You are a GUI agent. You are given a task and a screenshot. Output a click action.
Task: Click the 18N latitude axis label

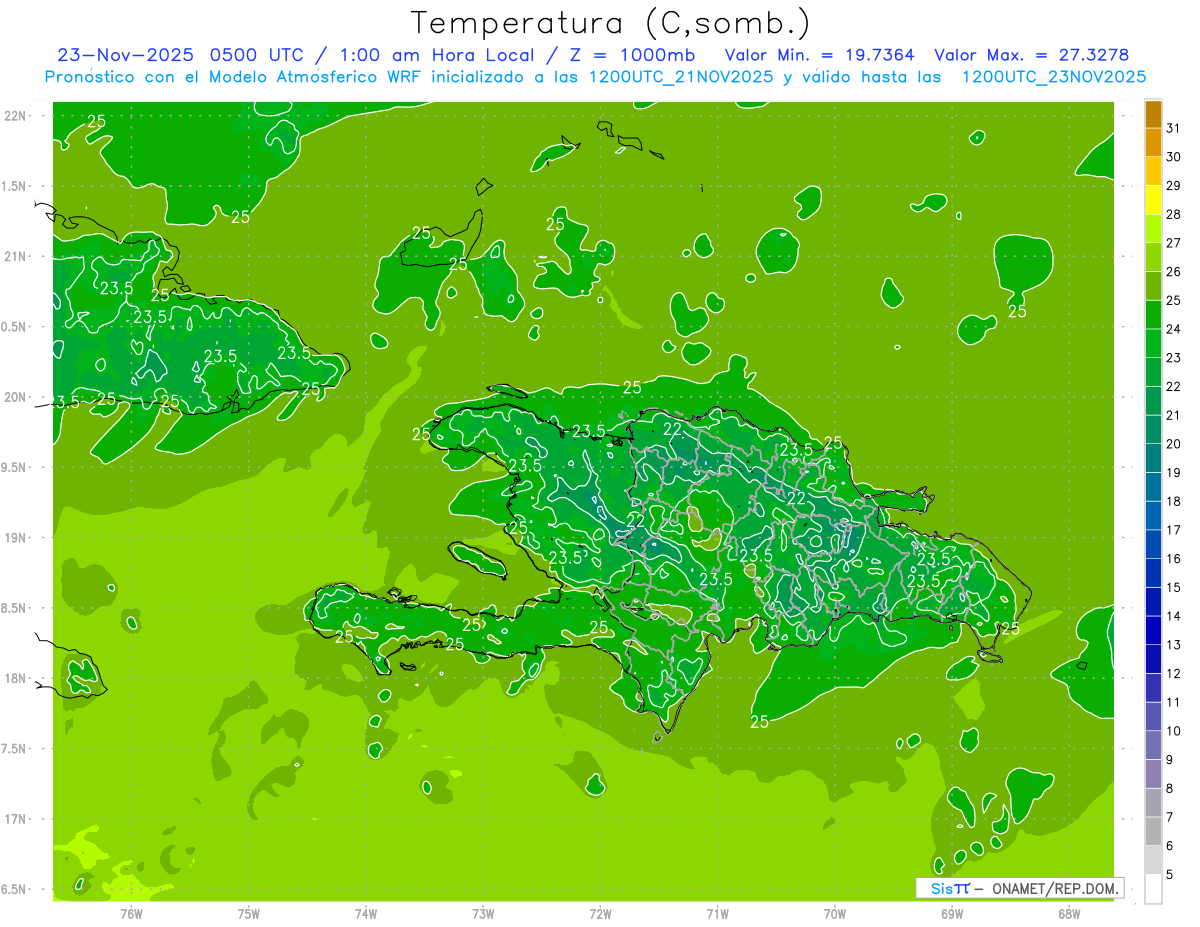(15, 678)
